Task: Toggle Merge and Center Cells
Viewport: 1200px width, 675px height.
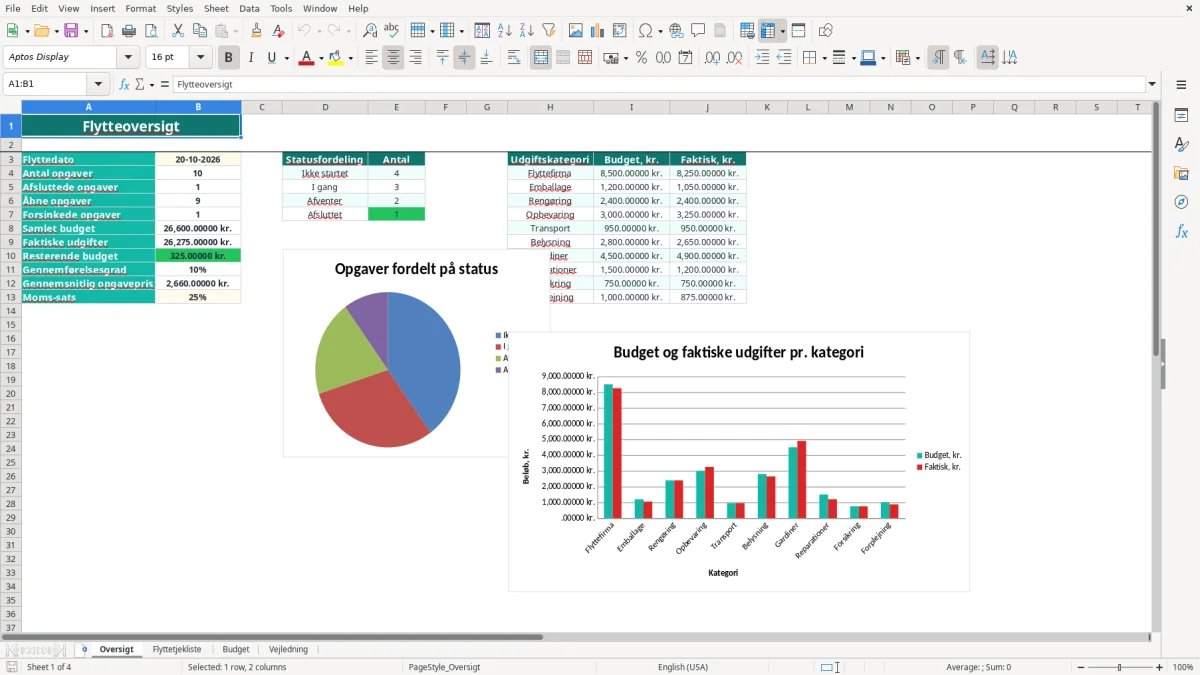Action: pyautogui.click(x=541, y=58)
